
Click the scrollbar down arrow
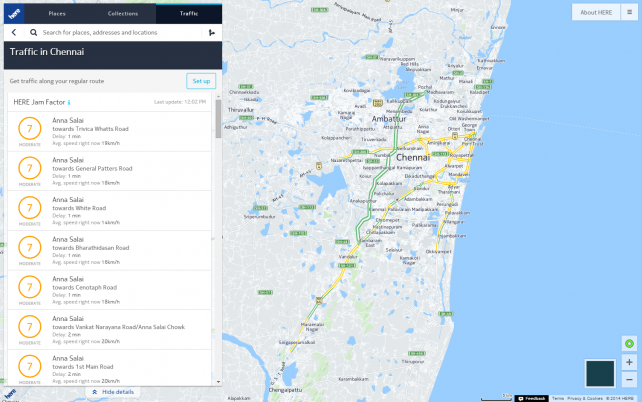pos(218,382)
